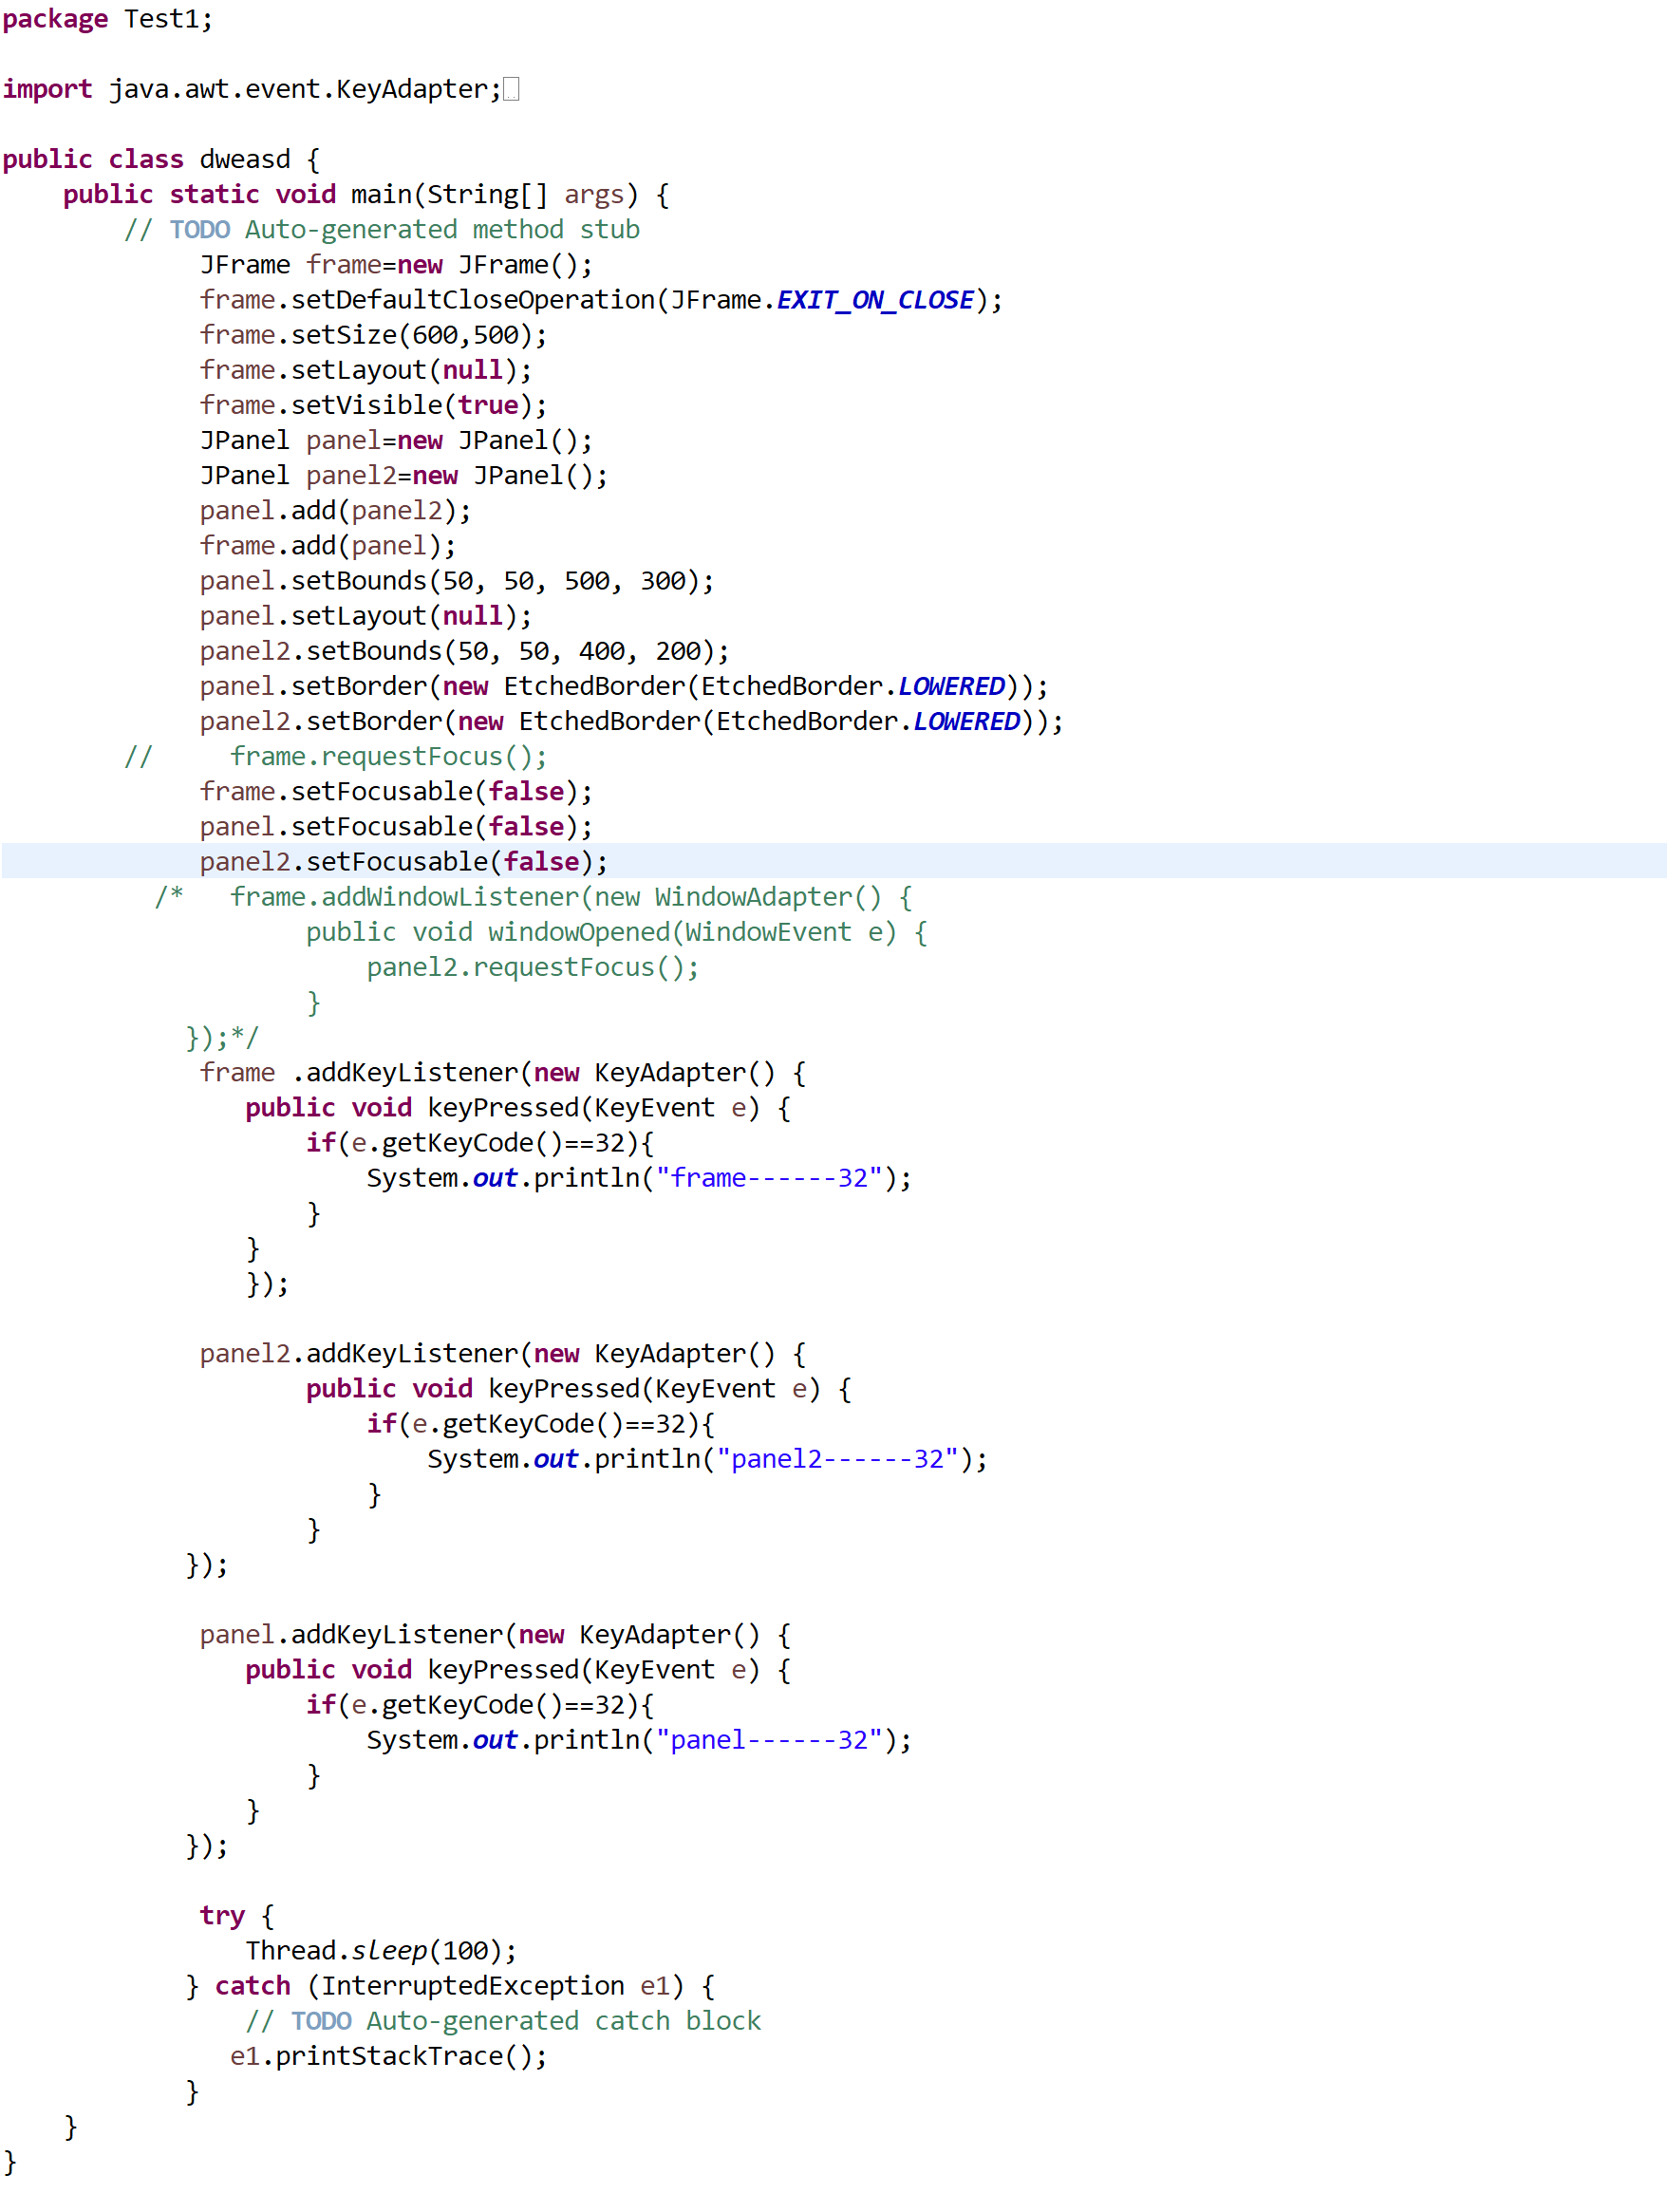Click commented 'frame.requestFocus();' line
1667x2212 pixels.
point(389,757)
